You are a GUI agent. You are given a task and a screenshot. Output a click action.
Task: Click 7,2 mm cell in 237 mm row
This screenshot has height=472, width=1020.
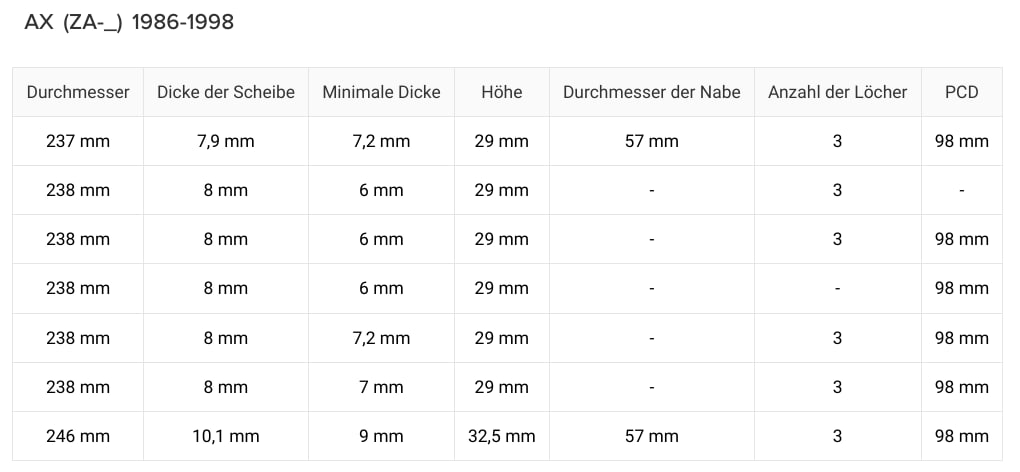(381, 141)
